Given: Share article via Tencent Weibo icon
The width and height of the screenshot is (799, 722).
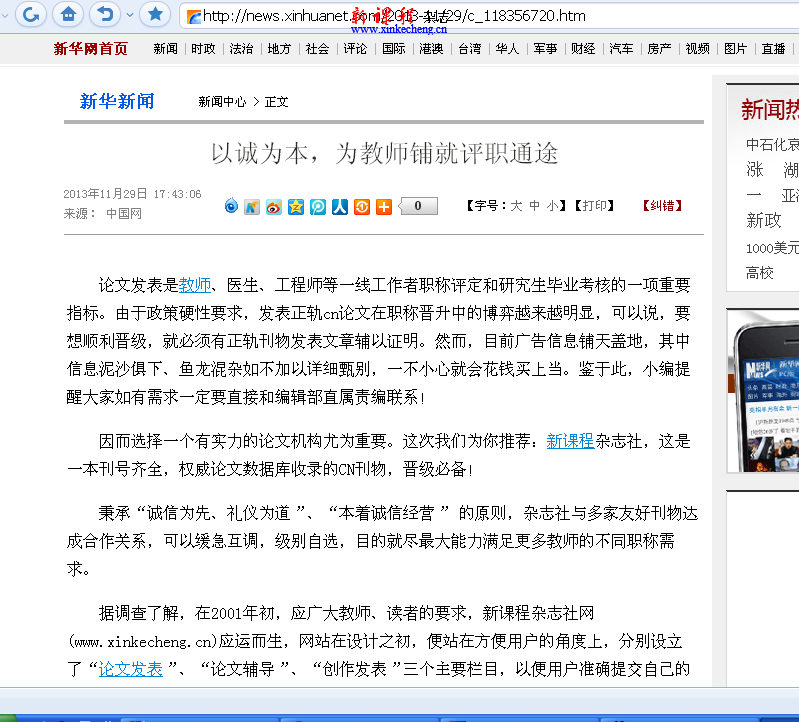Looking at the screenshot, I should click(318, 207).
